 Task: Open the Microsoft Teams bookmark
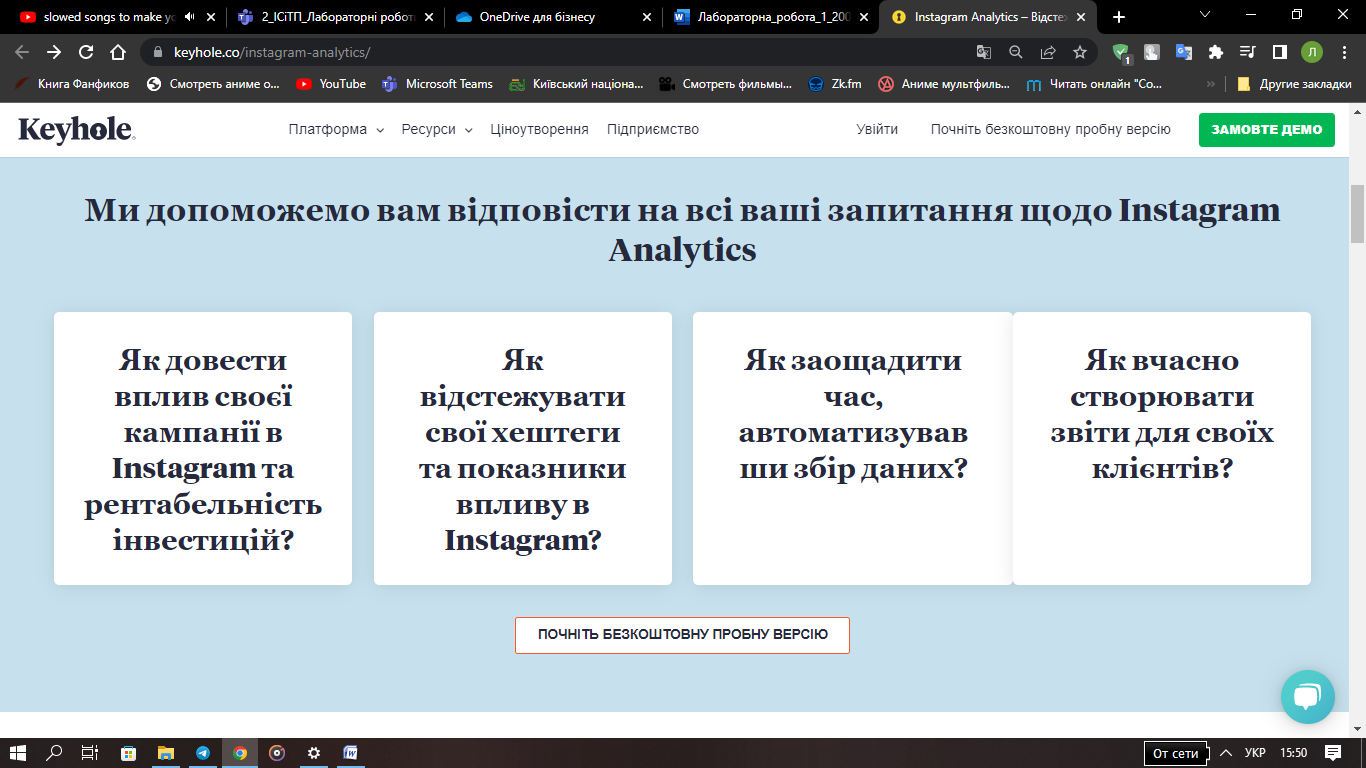437,84
